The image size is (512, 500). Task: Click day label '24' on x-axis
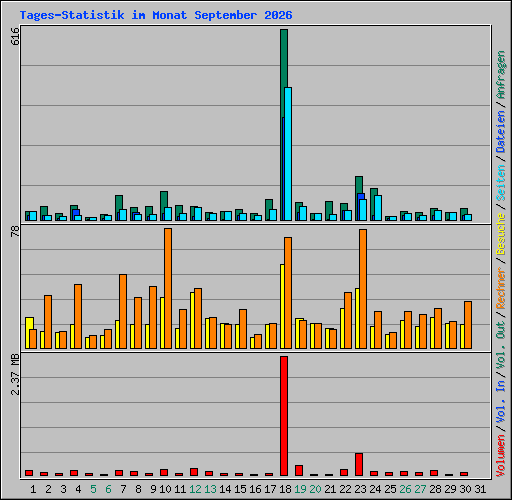point(375,489)
